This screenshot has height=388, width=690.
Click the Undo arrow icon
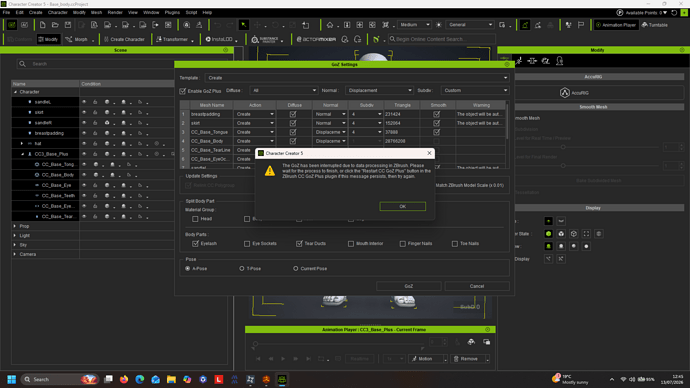pyautogui.click(x=217, y=25)
